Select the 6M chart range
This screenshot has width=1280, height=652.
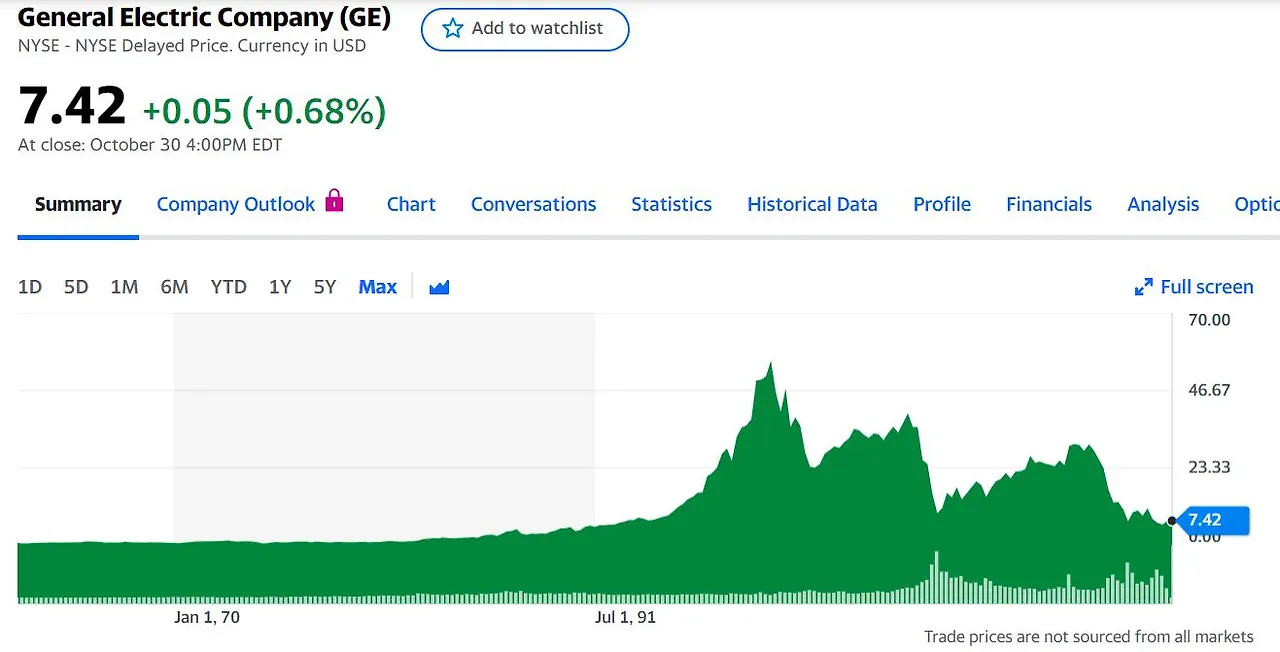pyautogui.click(x=174, y=287)
